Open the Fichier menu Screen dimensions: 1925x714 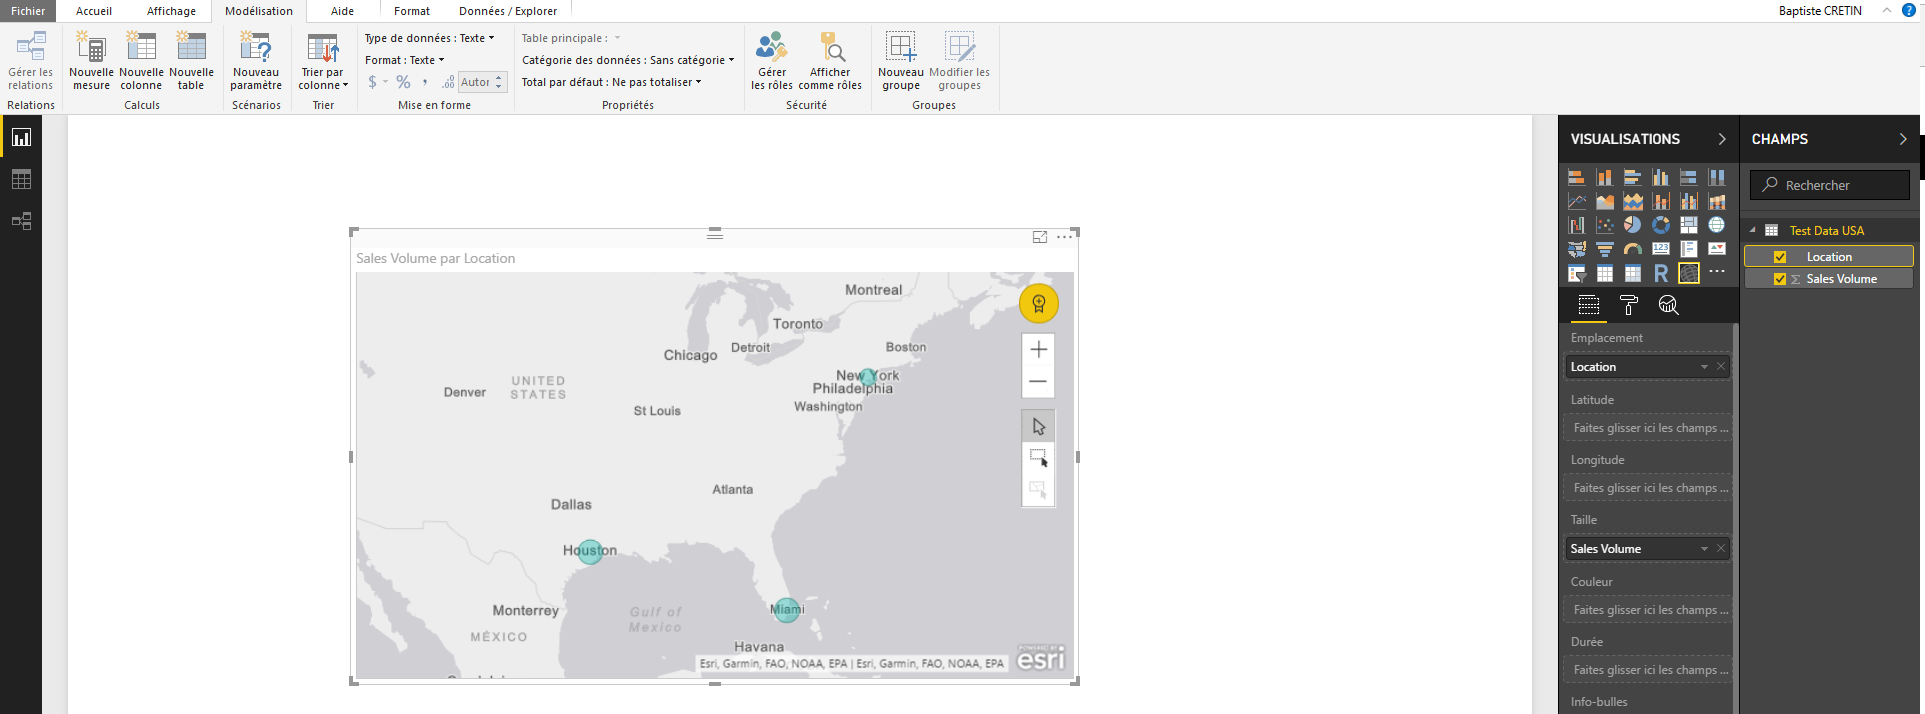28,11
